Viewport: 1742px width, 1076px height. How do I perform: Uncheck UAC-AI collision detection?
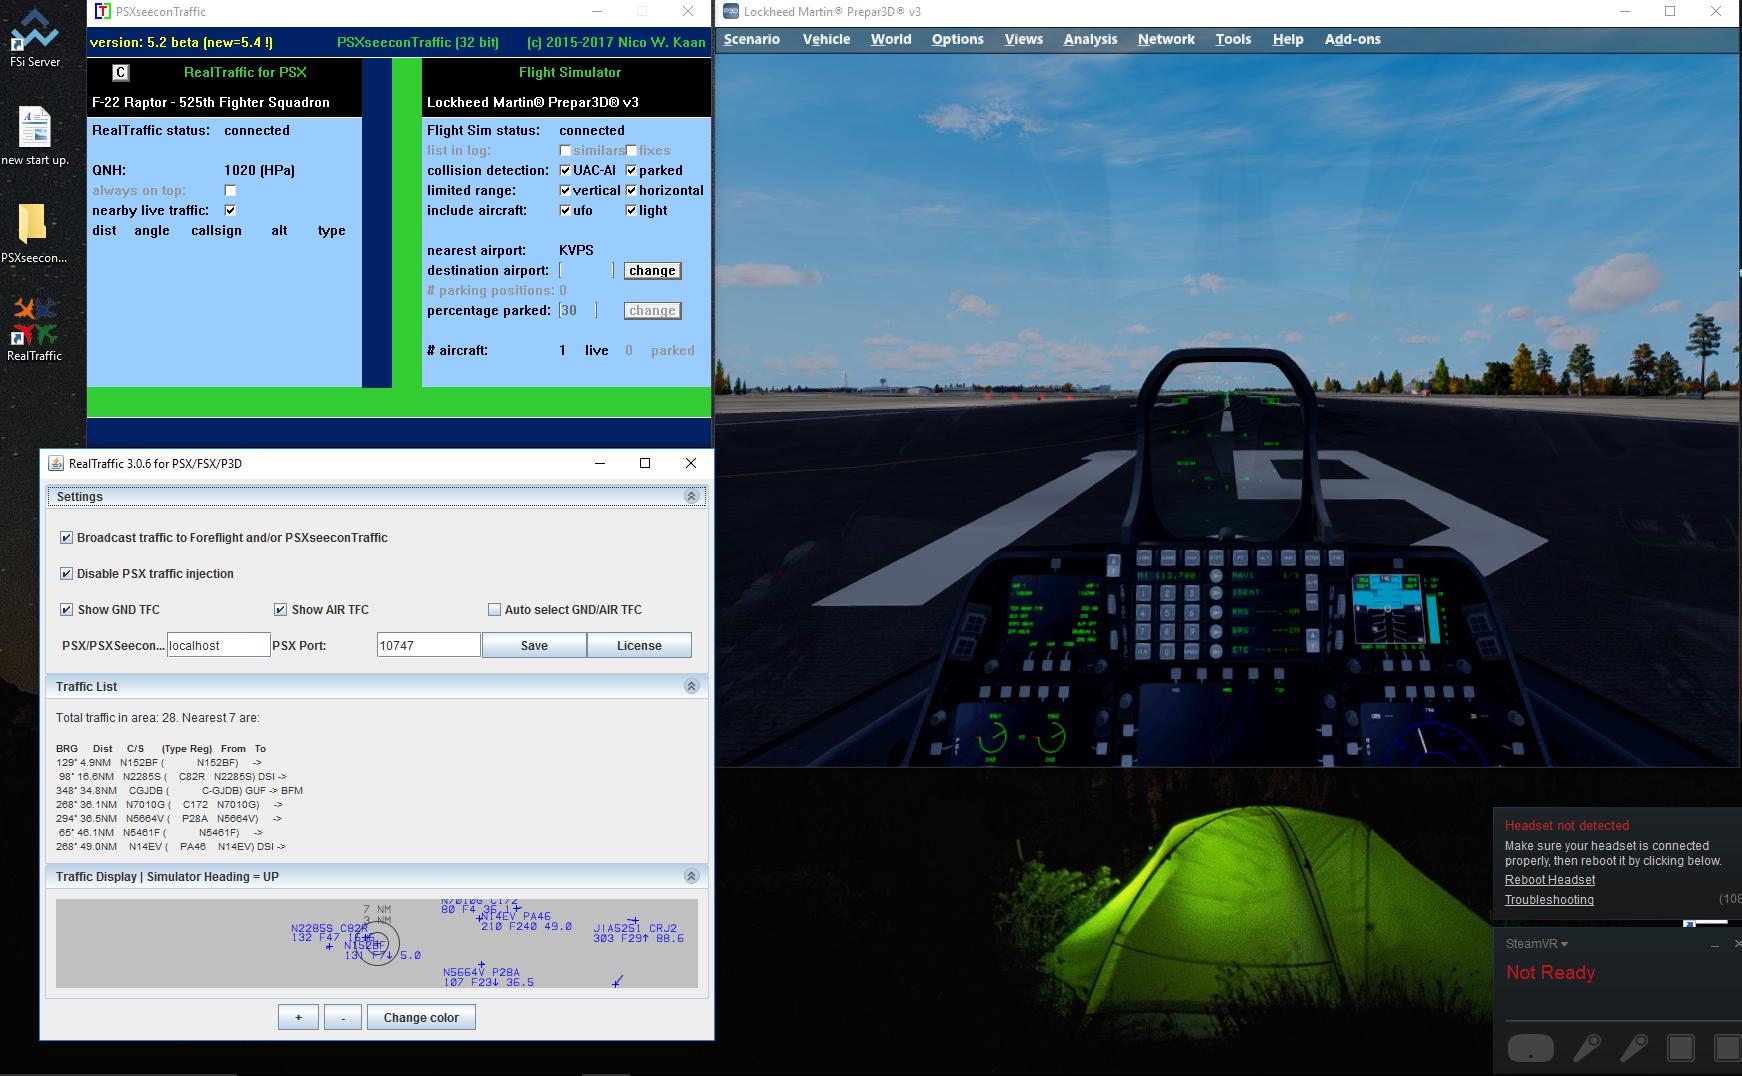565,170
